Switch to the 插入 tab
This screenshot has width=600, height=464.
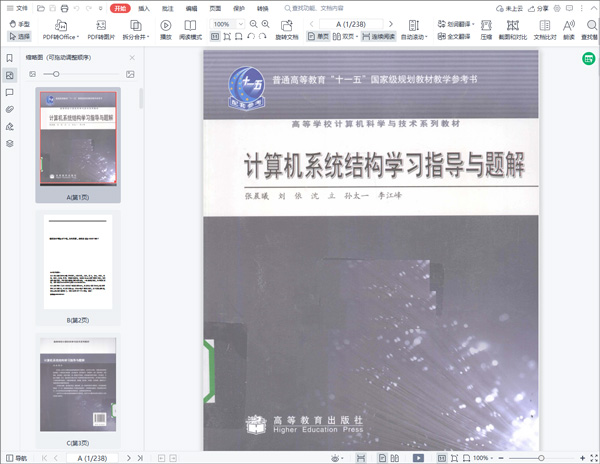(x=144, y=8)
